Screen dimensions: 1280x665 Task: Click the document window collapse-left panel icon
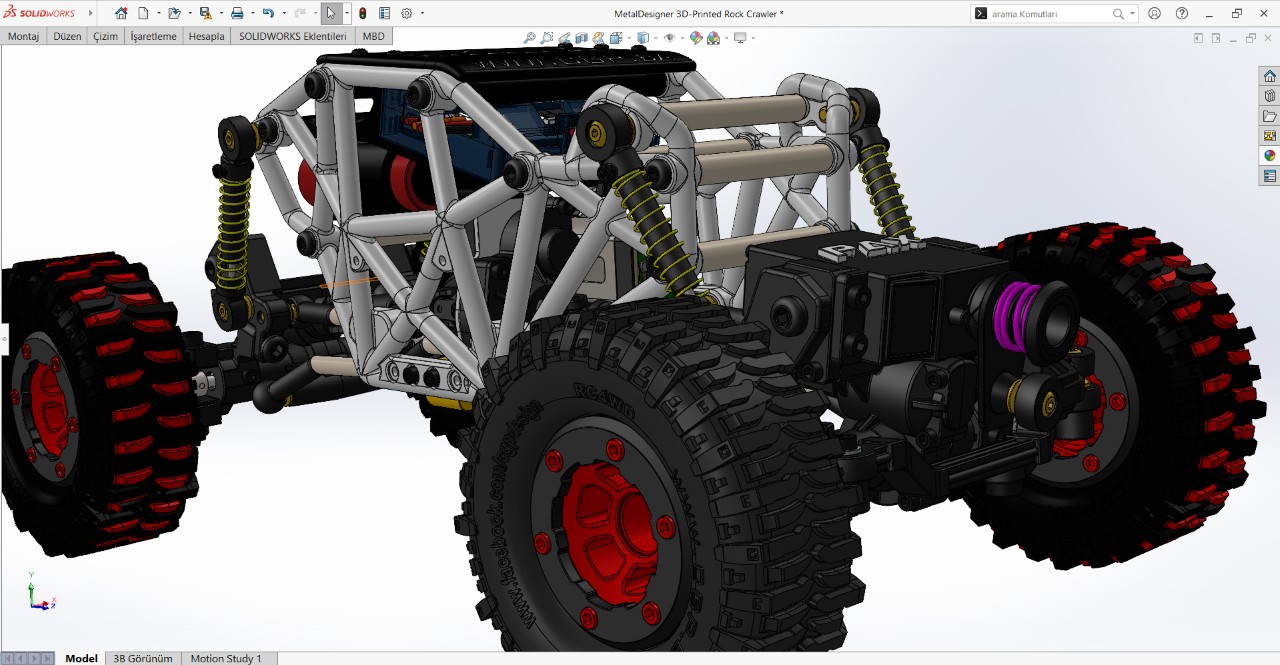[x=1199, y=38]
